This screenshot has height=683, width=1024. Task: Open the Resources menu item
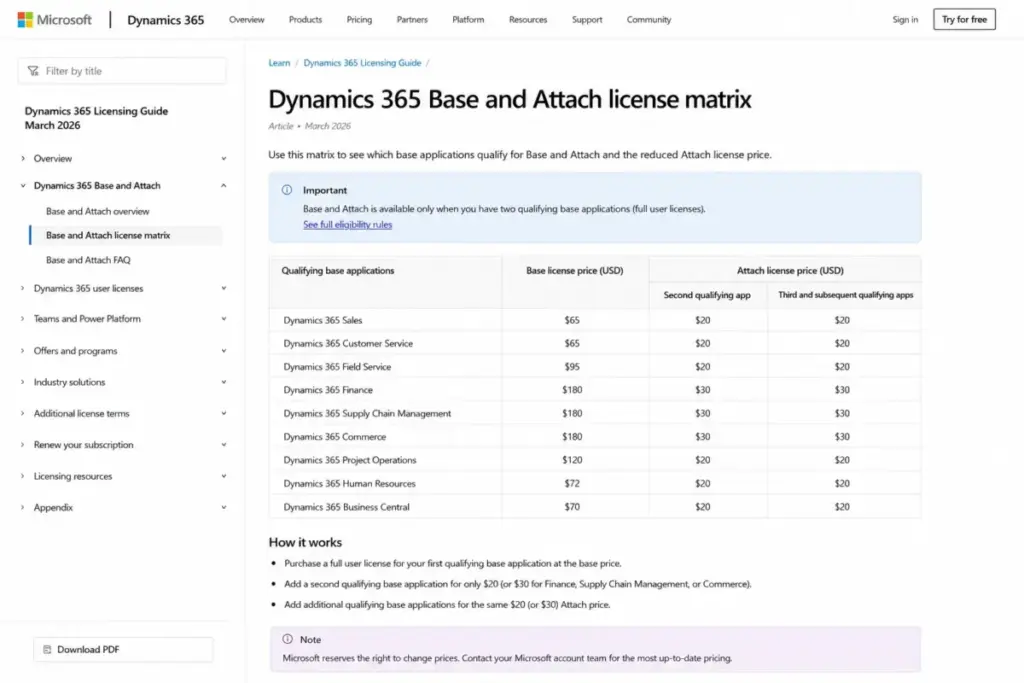click(x=528, y=20)
